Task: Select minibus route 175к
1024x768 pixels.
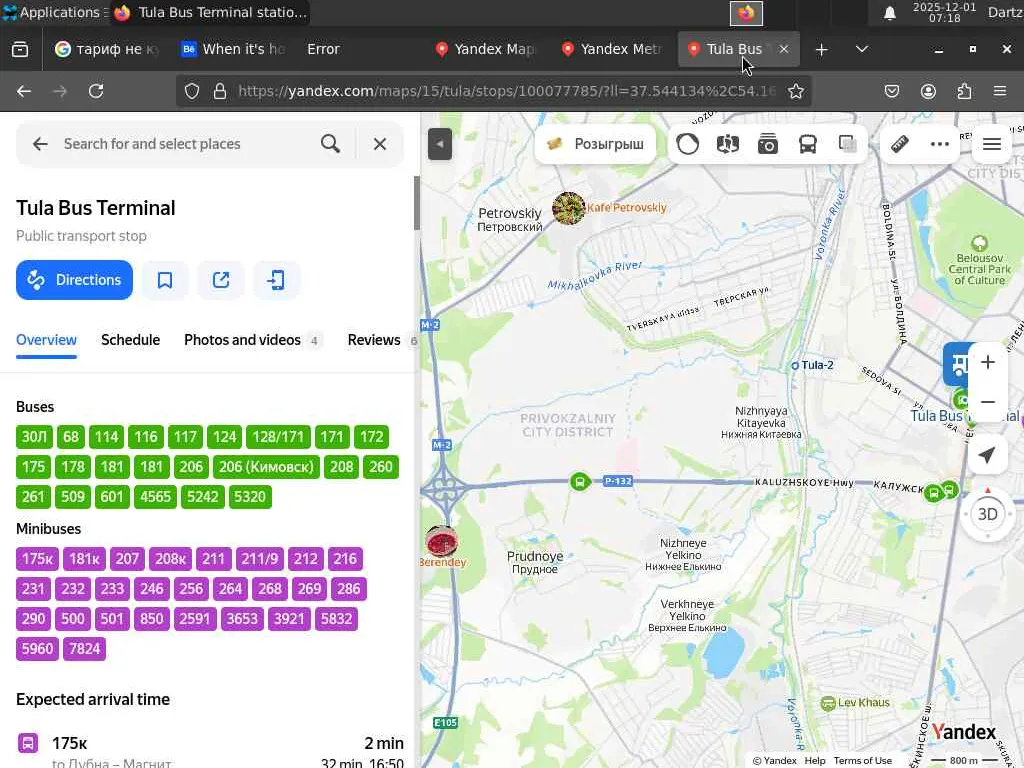Action: [37, 559]
